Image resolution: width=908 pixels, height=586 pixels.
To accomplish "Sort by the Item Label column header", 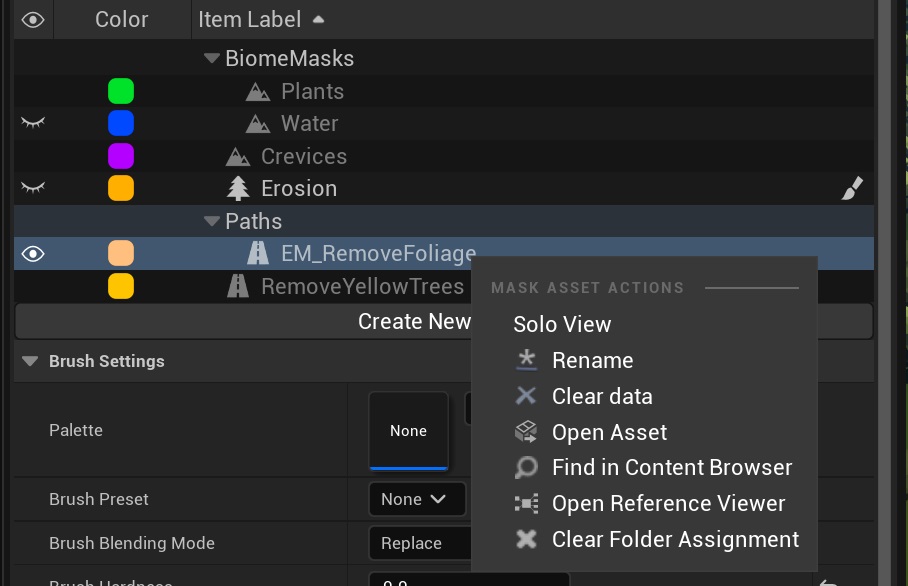I will point(249,19).
